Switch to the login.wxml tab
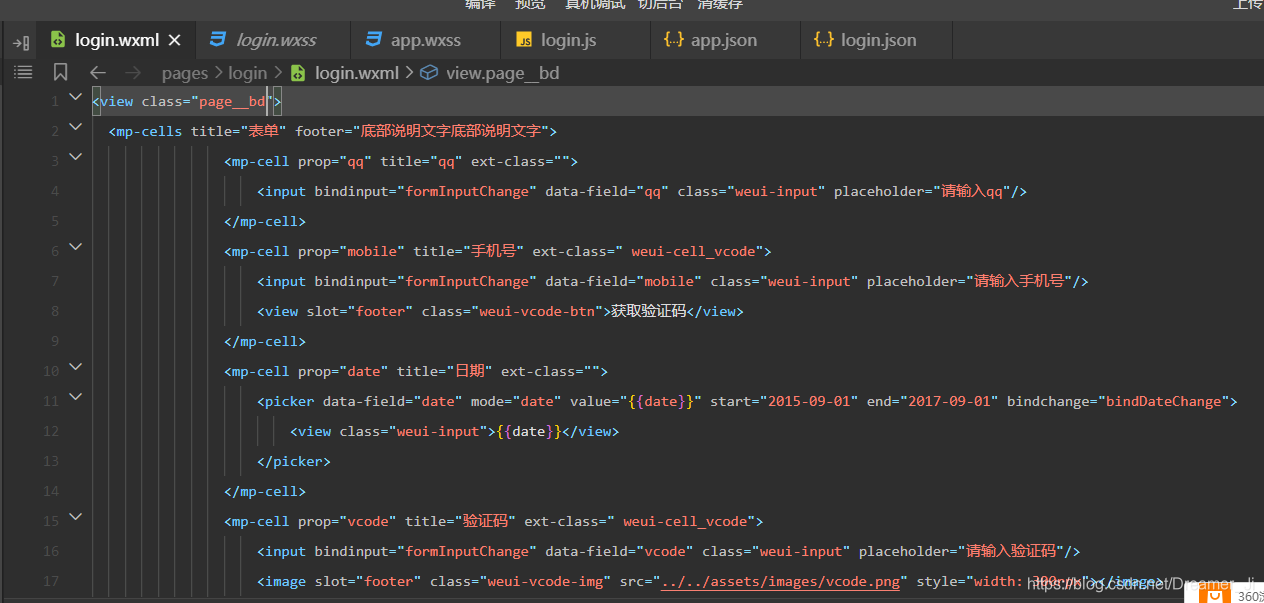 click(116, 40)
